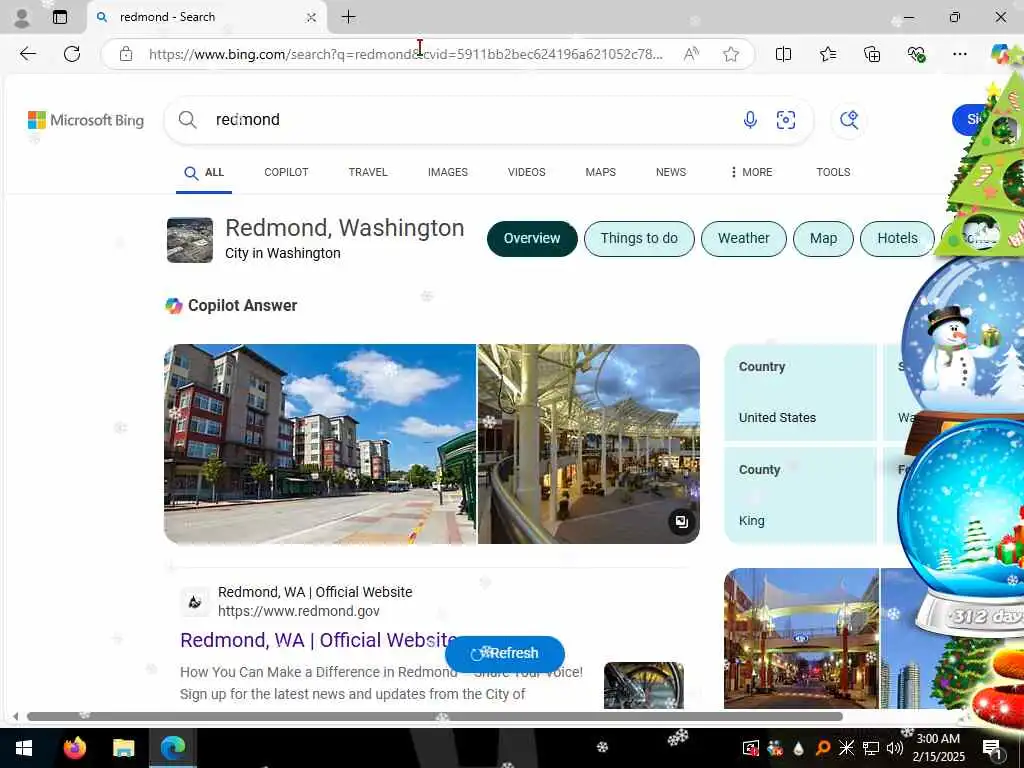1024x768 pixels.
Task: Select the Overview pill
Action: pyautogui.click(x=532, y=238)
